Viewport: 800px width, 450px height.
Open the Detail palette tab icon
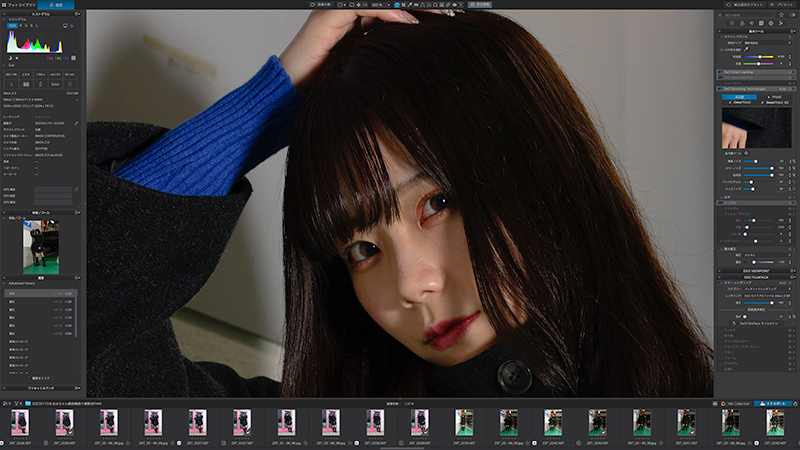click(x=752, y=23)
